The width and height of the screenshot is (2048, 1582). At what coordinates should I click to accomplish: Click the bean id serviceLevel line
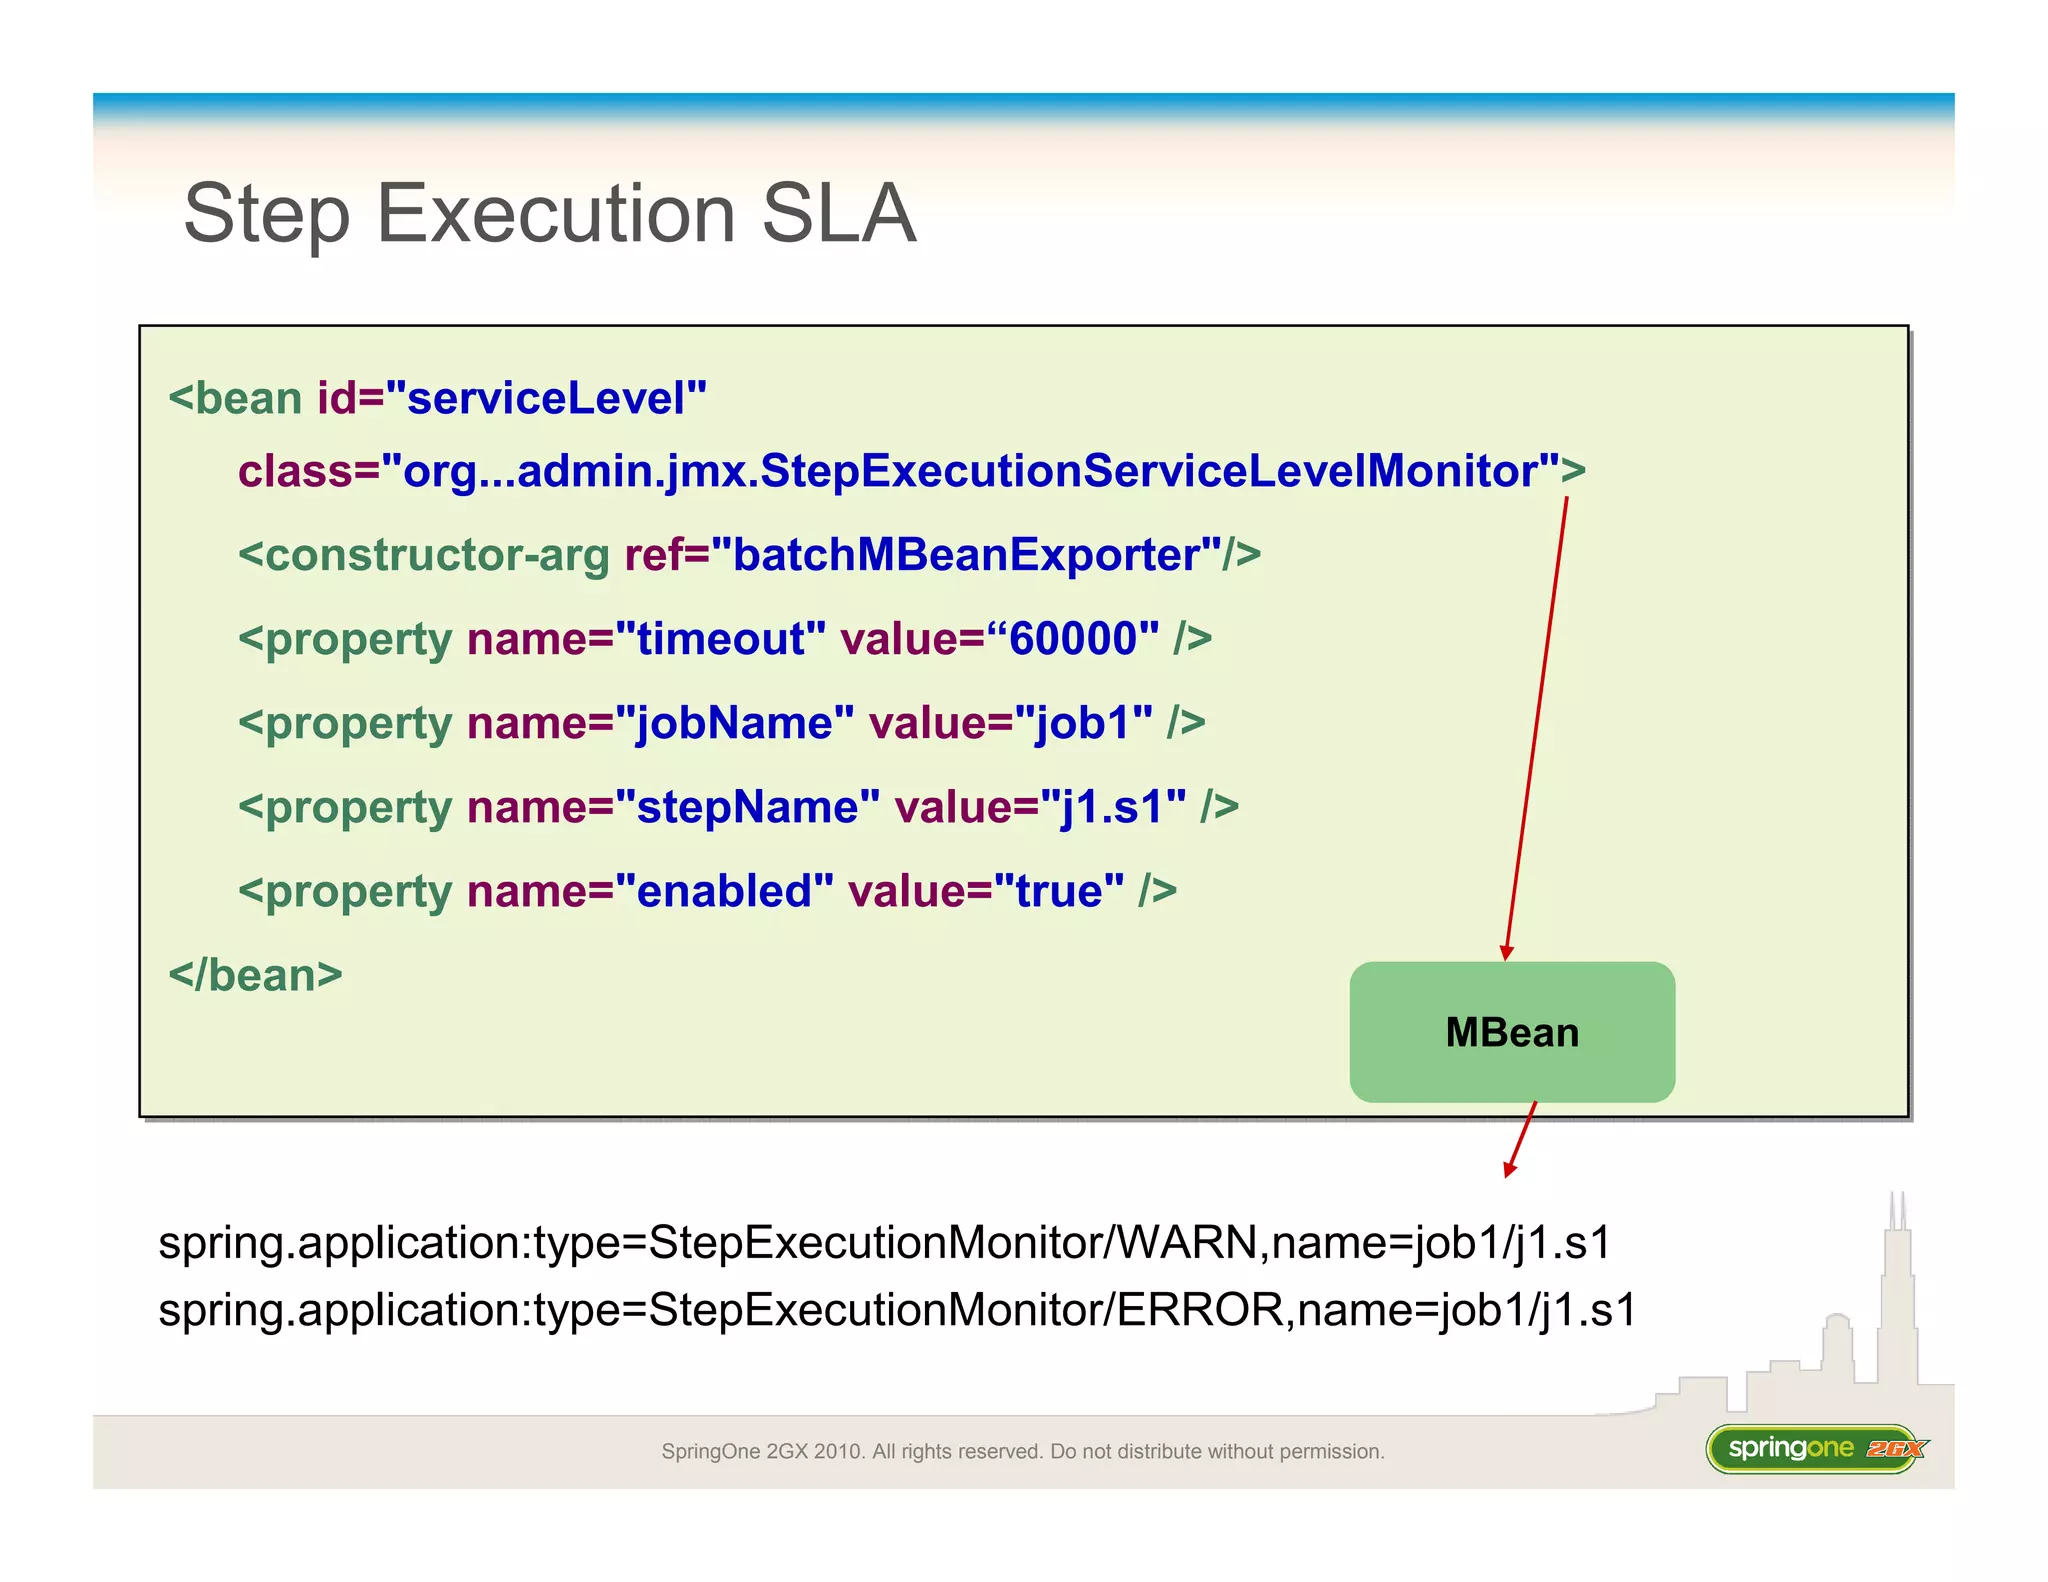pyautogui.click(x=437, y=398)
